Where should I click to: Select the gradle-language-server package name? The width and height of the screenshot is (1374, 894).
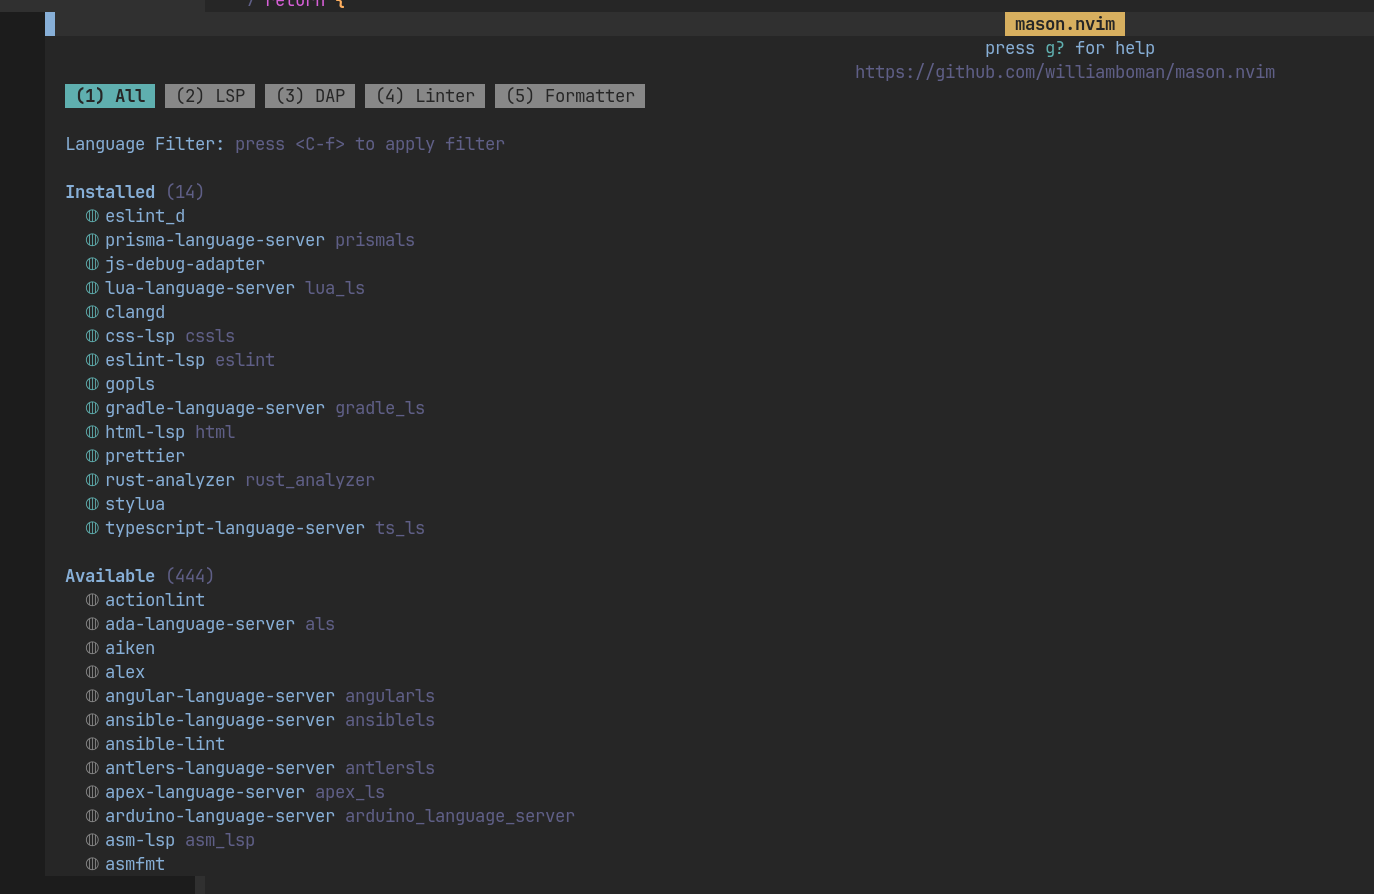tap(215, 408)
